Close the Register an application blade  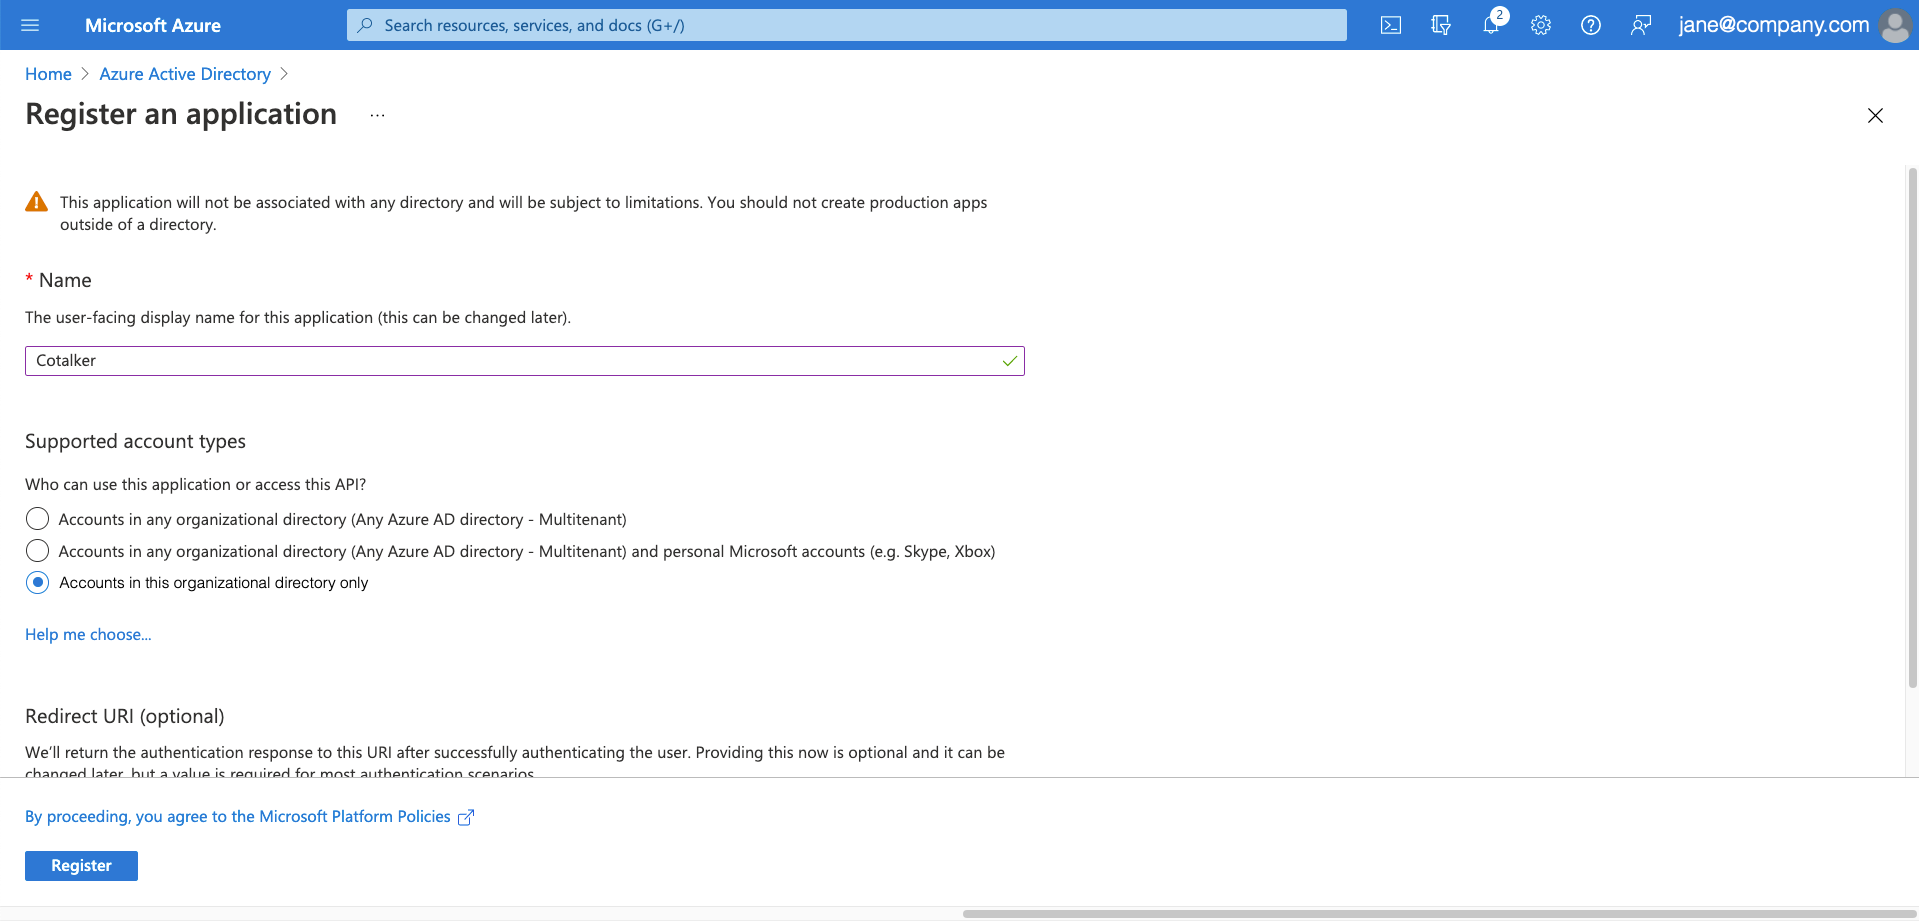pyautogui.click(x=1875, y=115)
